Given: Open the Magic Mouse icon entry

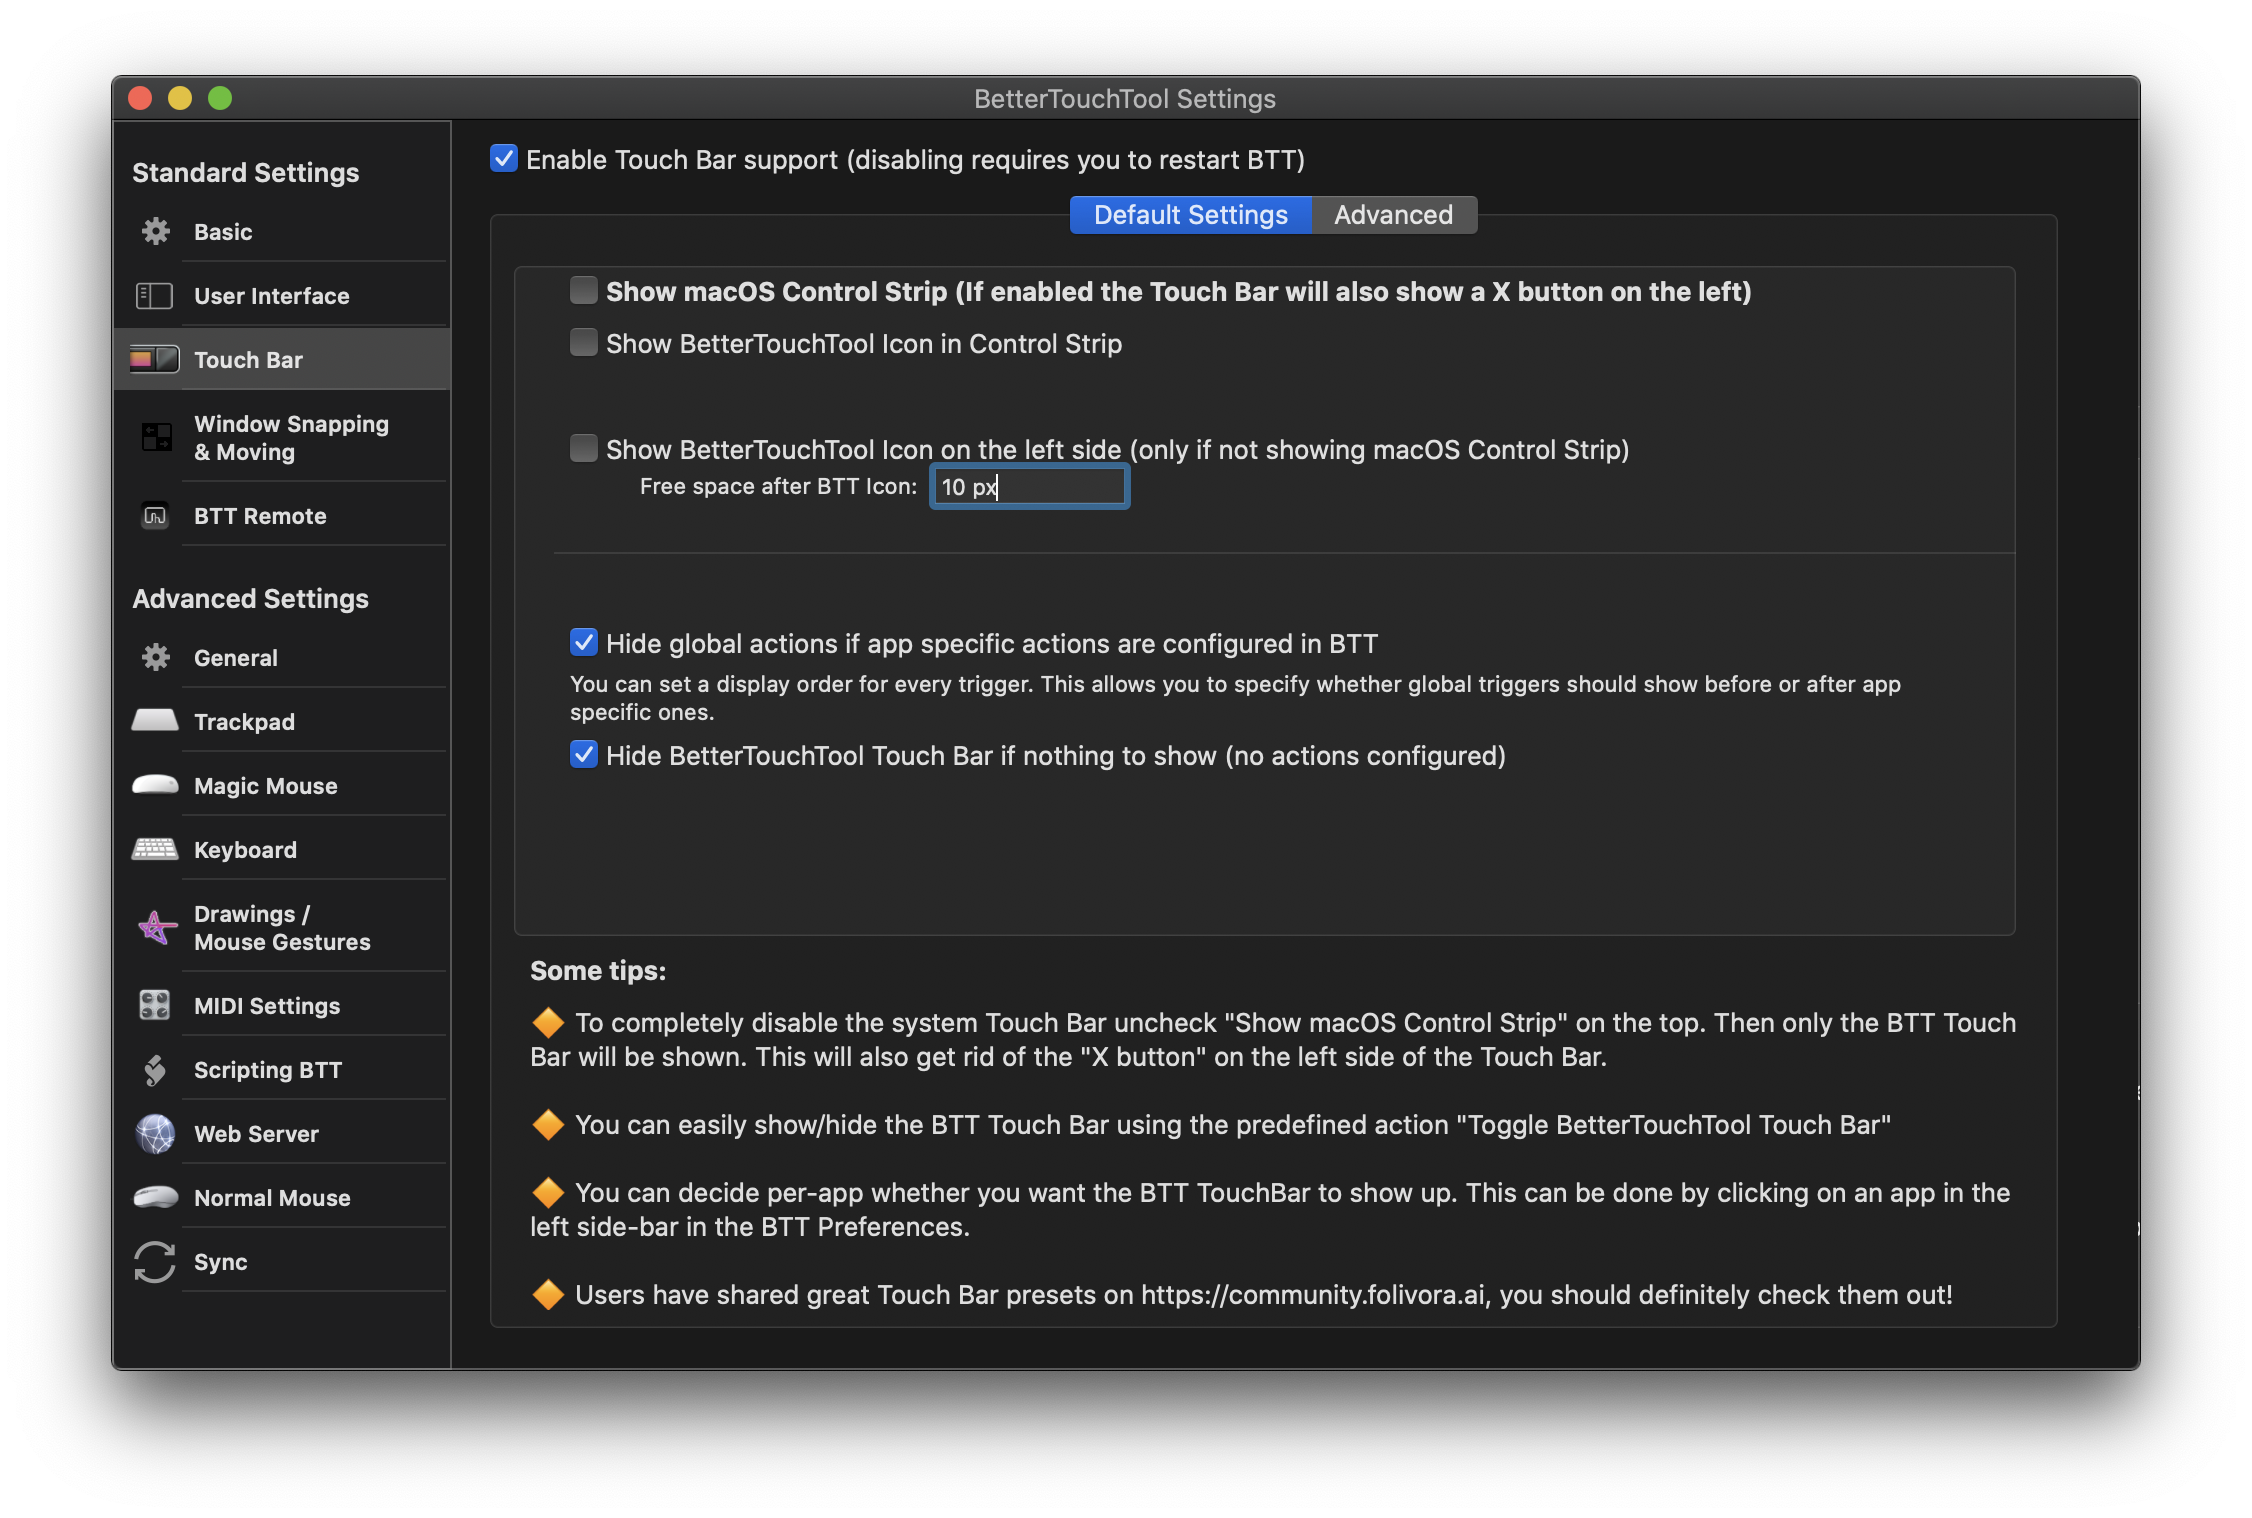Looking at the screenshot, I should (x=155, y=785).
